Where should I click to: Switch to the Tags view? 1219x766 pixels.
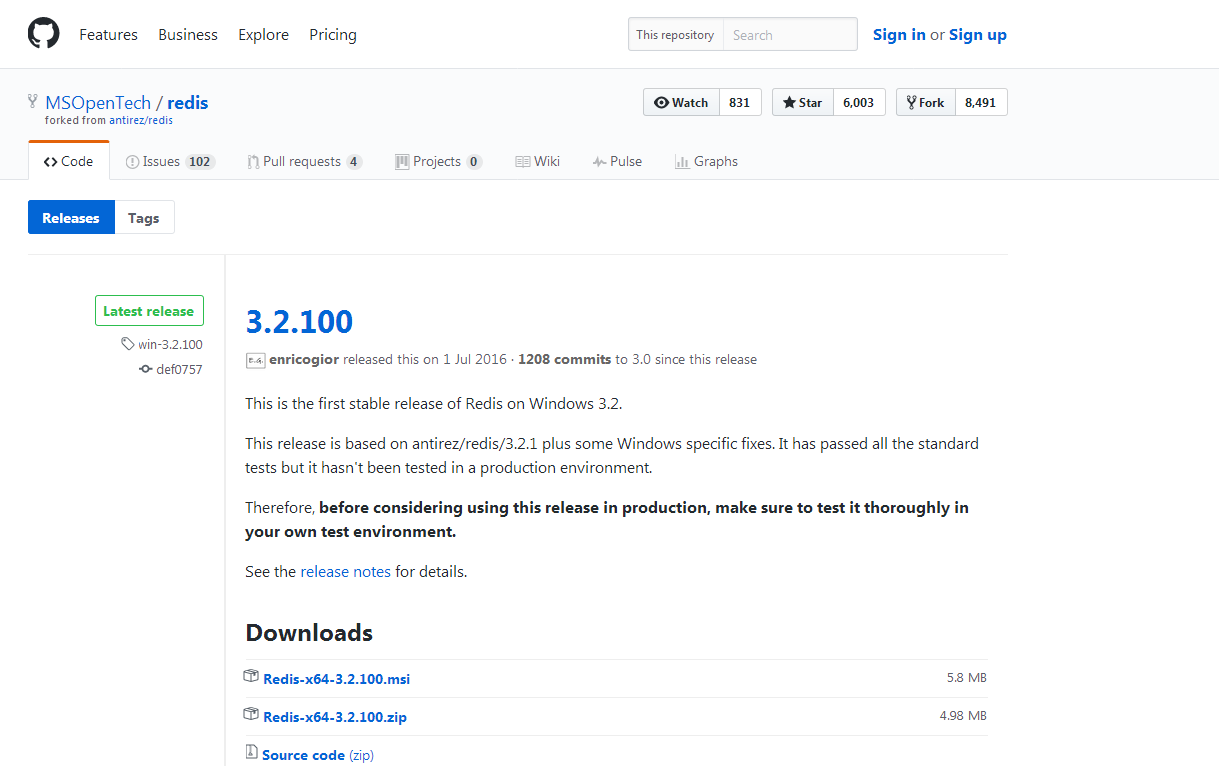[144, 217]
